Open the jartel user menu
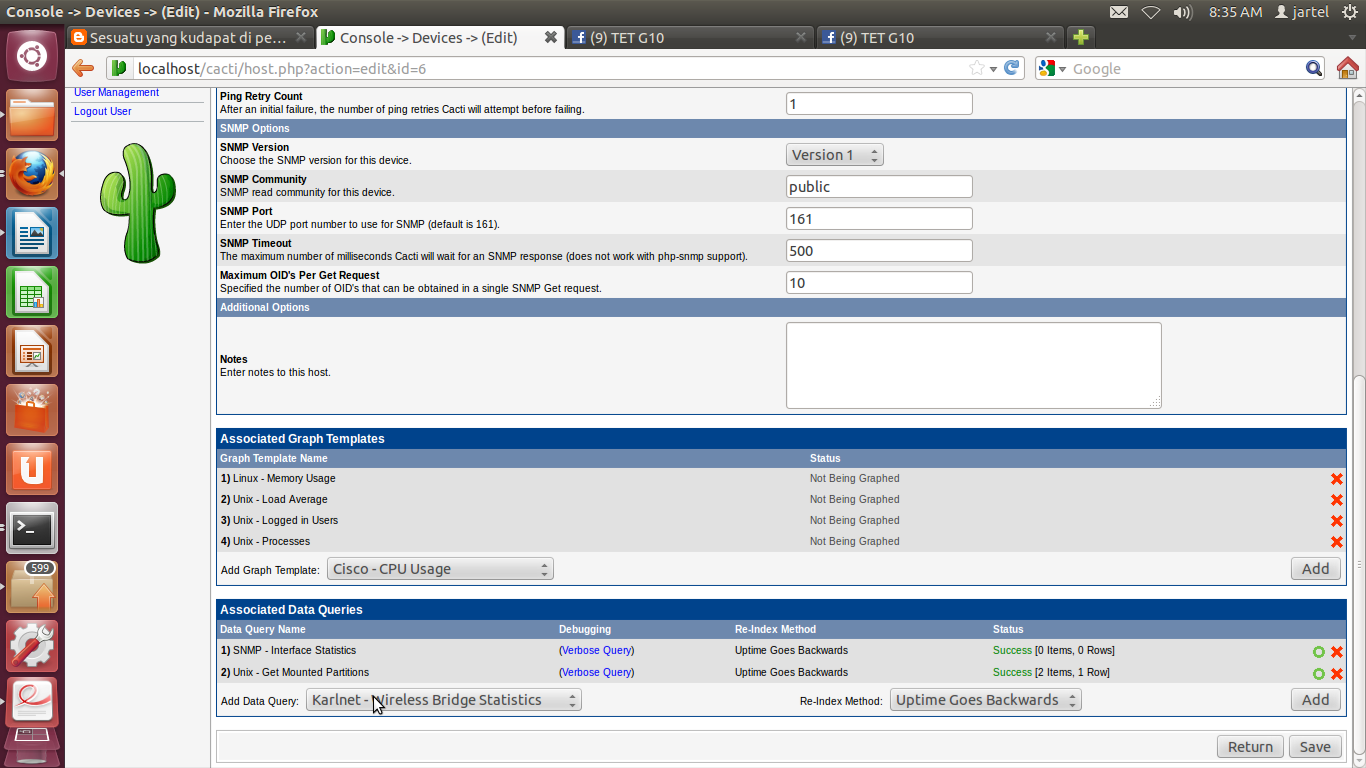Image resolution: width=1366 pixels, height=768 pixels. coord(1302,12)
